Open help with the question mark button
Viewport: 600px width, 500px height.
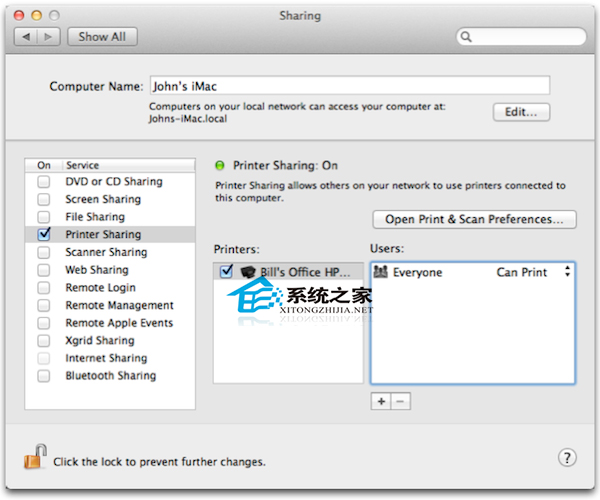567,458
